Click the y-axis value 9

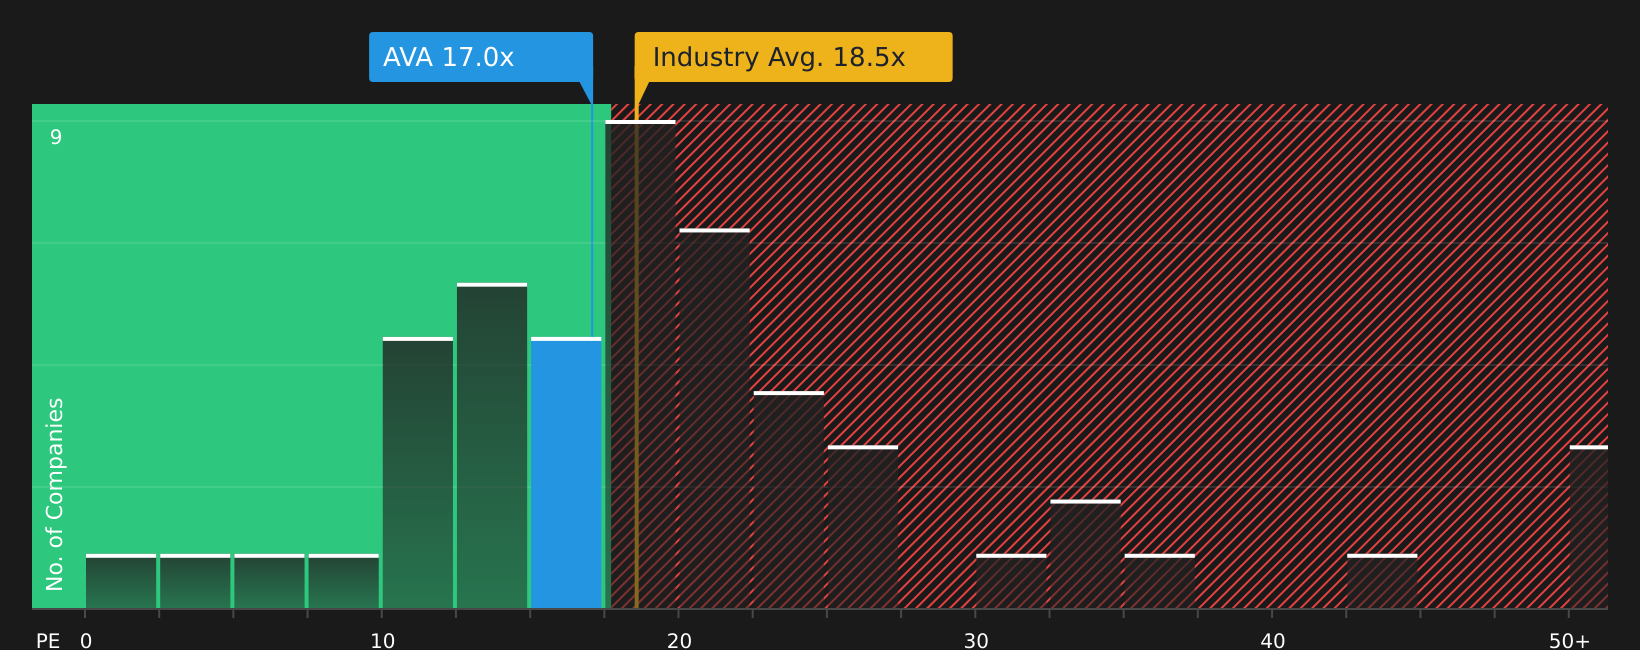[x=56, y=137]
